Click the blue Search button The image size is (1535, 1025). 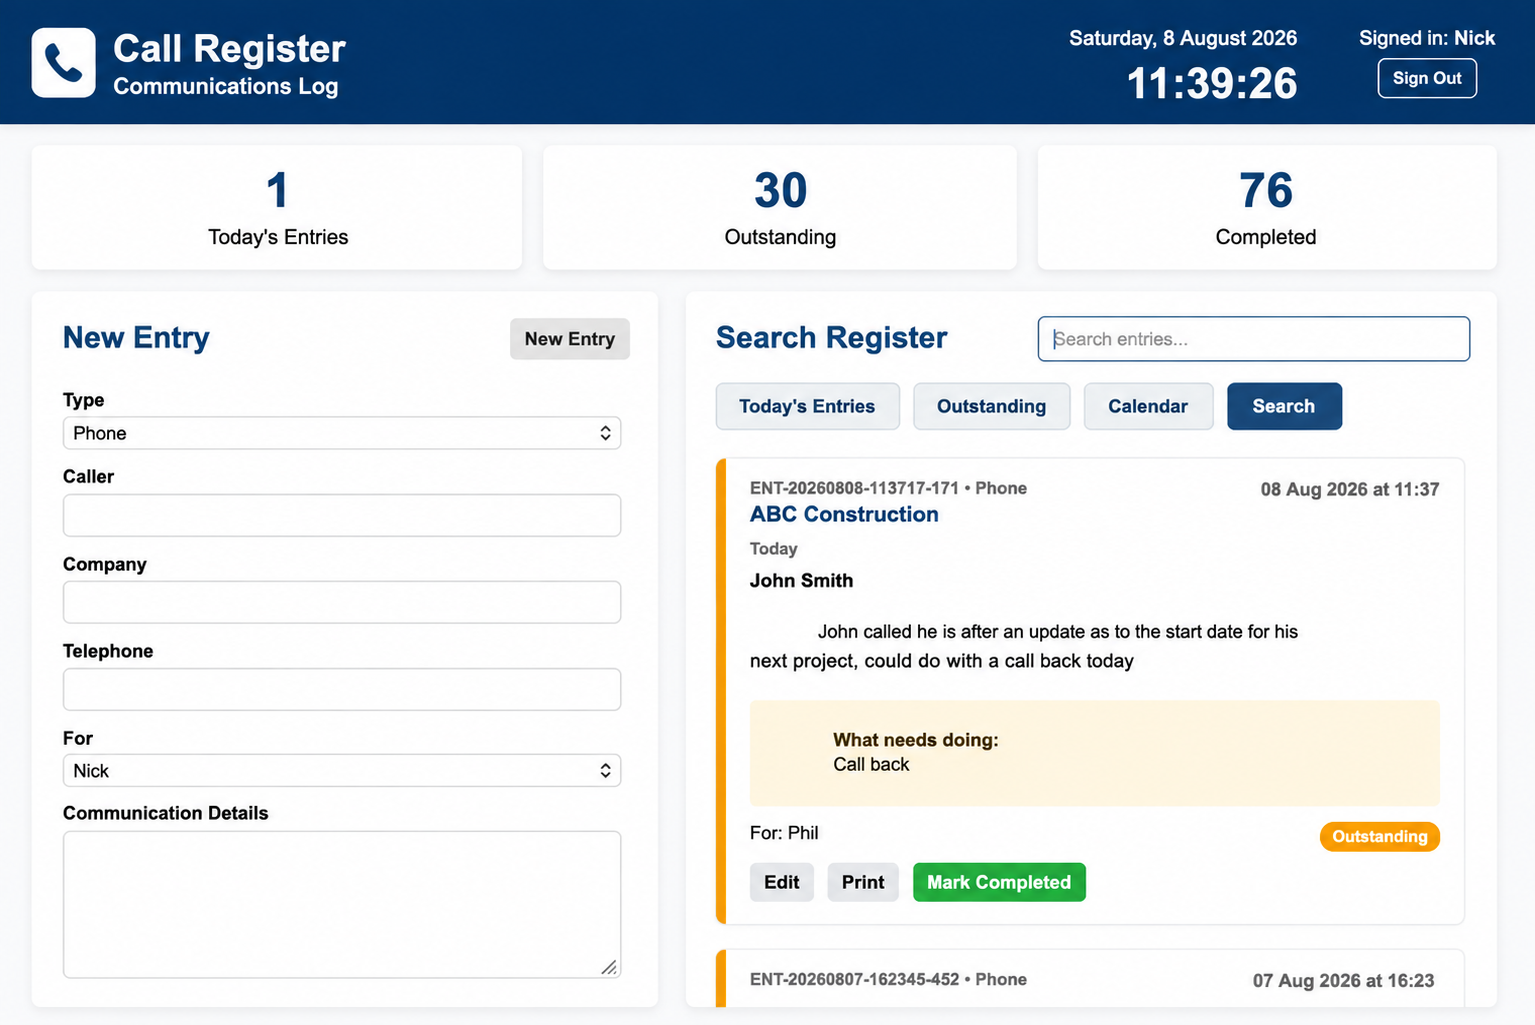click(x=1284, y=406)
